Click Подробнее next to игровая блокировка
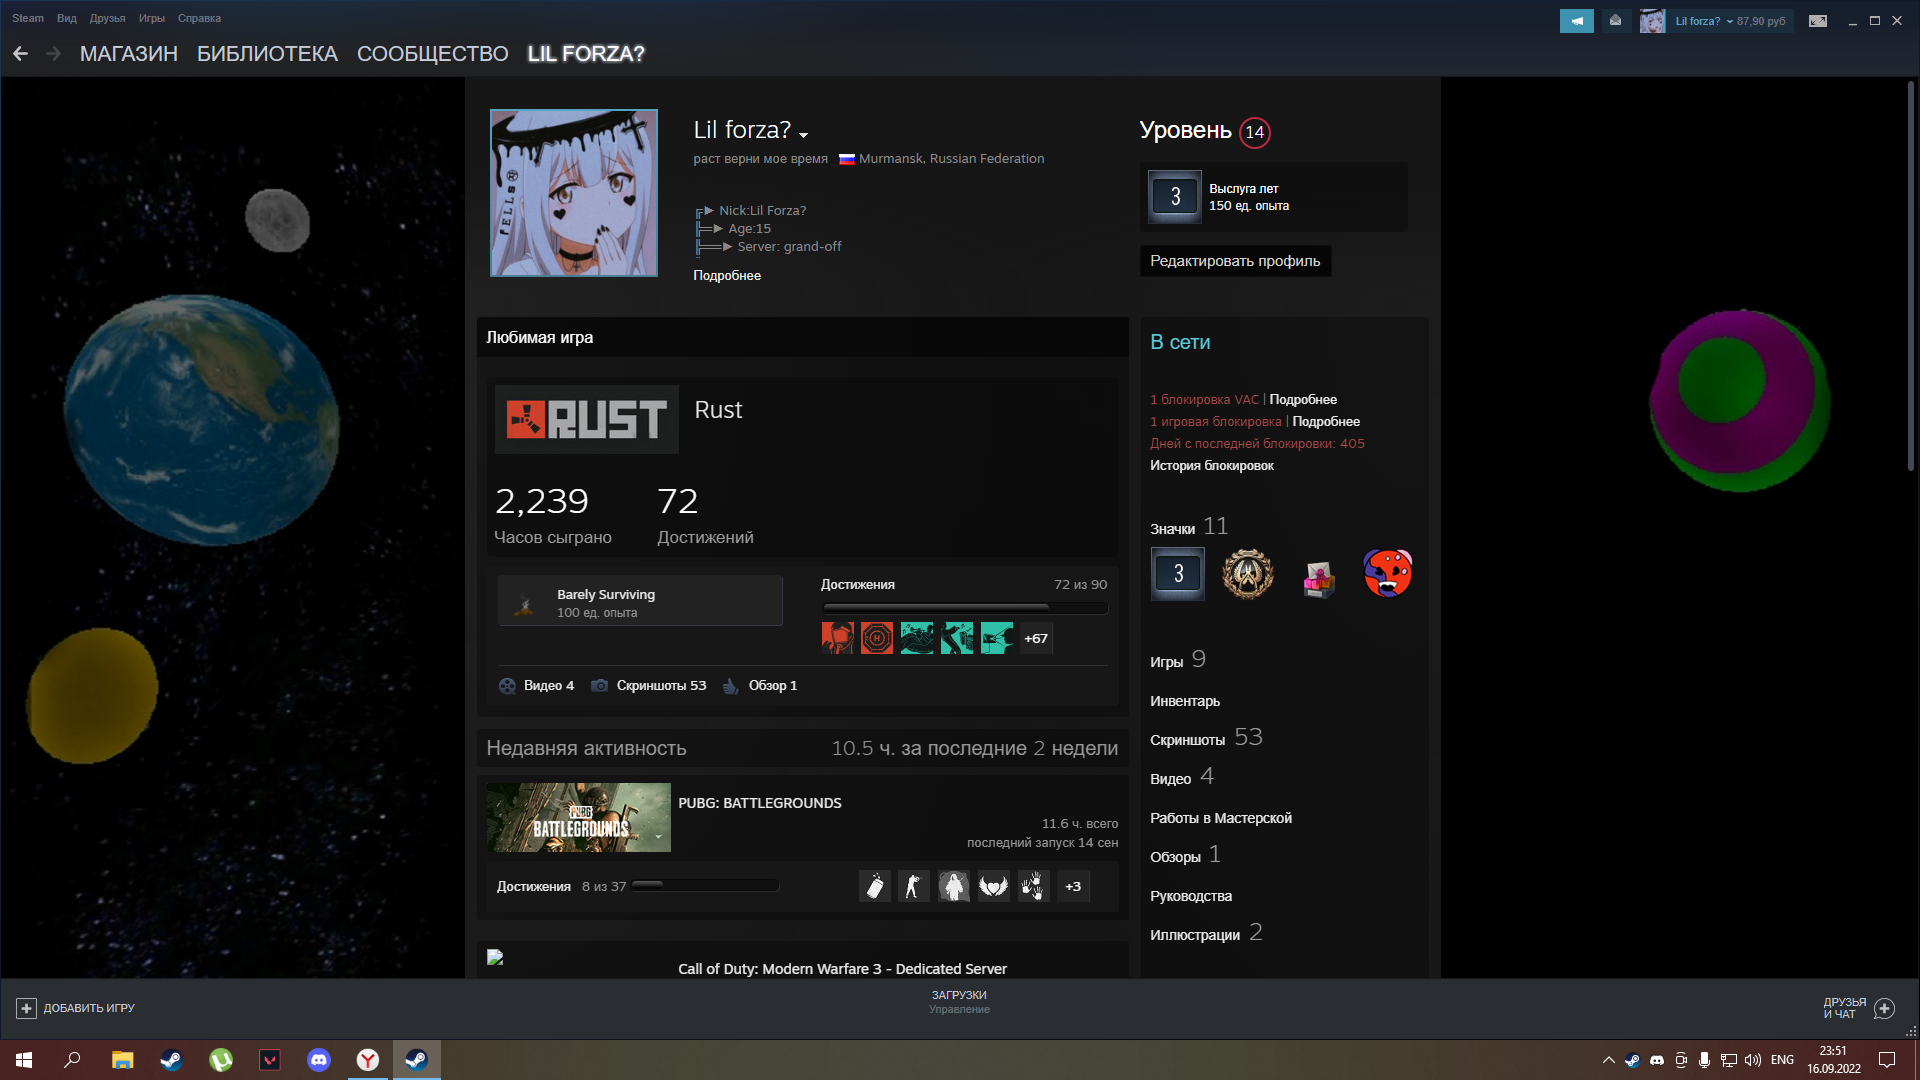 coord(1326,422)
